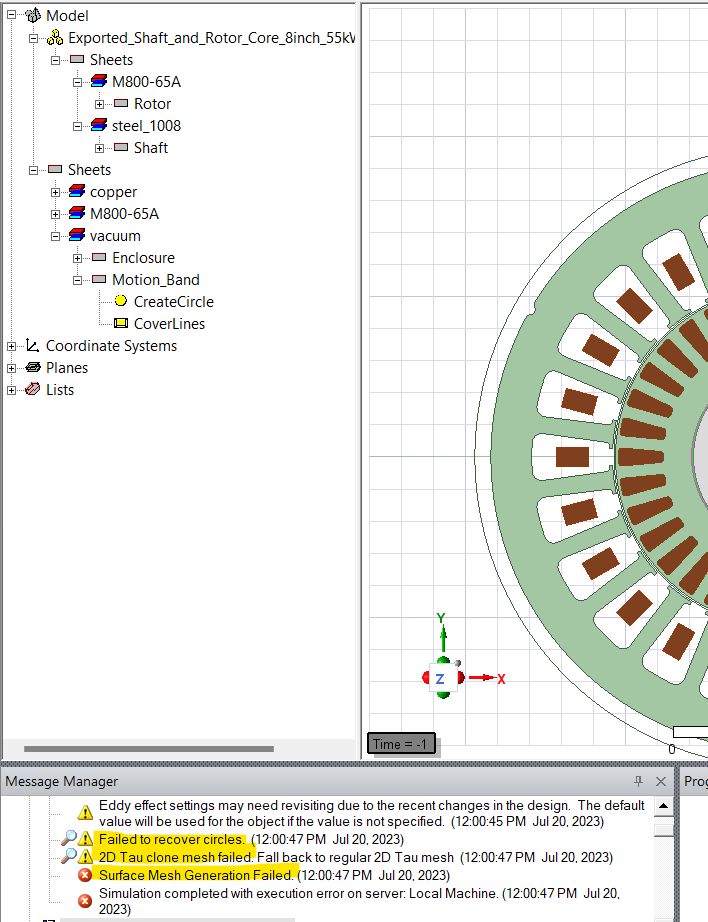Click the CoverLines yellow rectangle icon
This screenshot has height=922, width=708.
pos(121,323)
